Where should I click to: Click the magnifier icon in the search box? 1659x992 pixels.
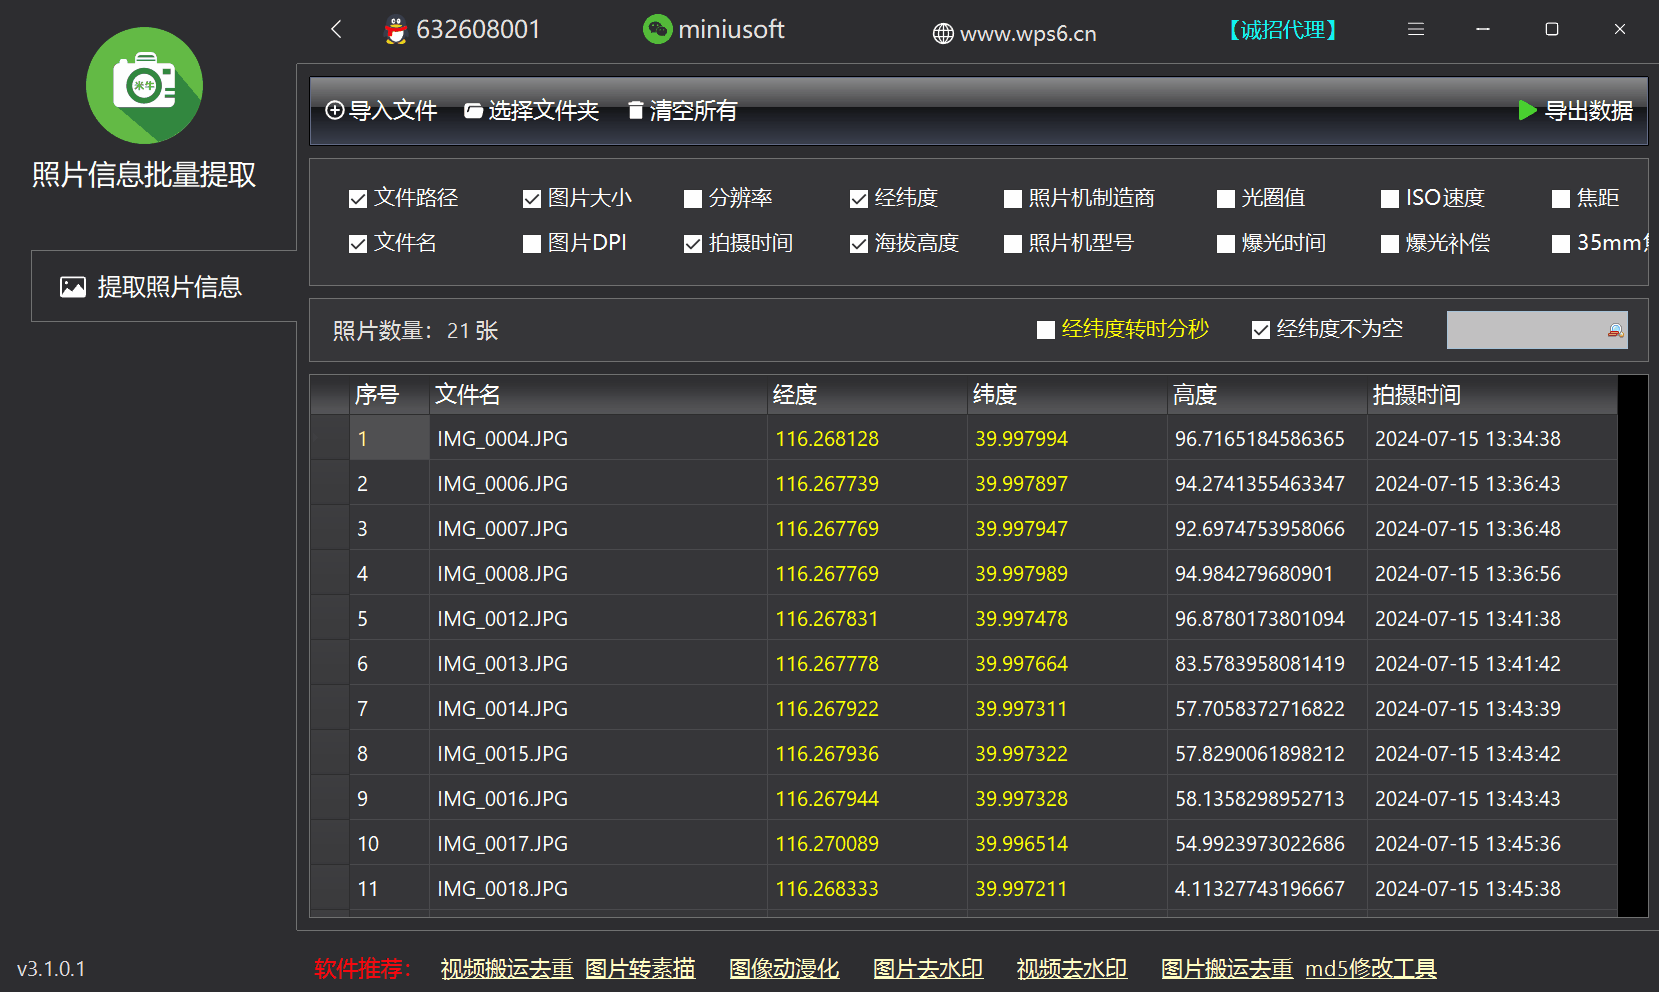pos(1614,330)
